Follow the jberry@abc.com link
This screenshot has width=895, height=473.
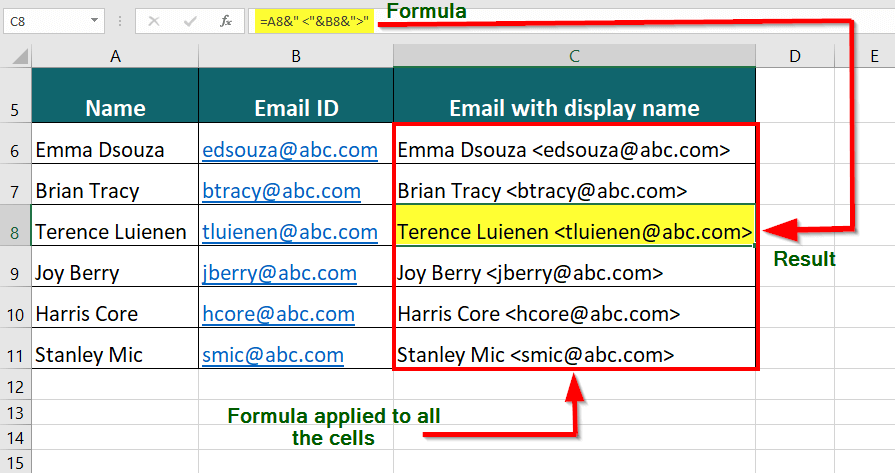click(279, 273)
